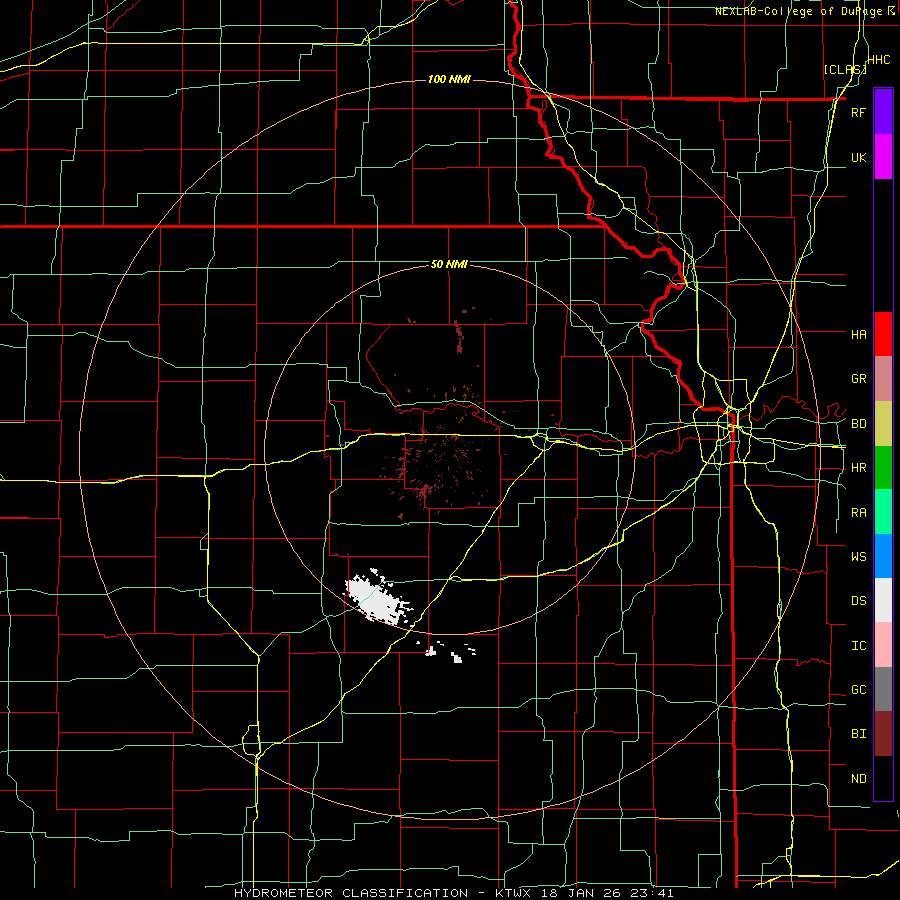Click the KTWX station identifier in footer
The height and width of the screenshot is (900, 900).
(514, 893)
